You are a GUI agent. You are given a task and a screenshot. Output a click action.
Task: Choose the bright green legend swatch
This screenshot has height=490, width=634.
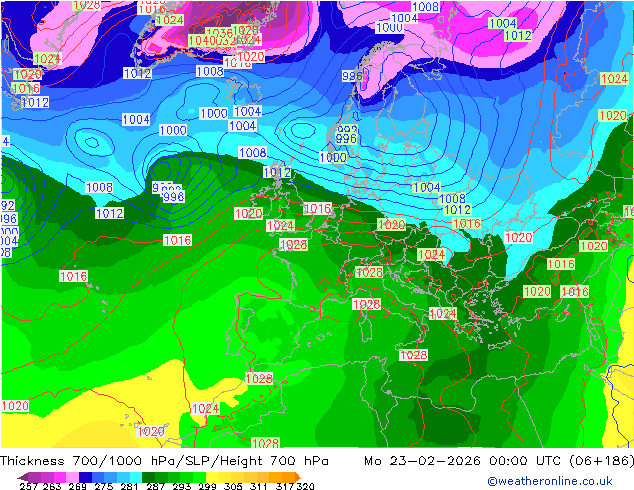pyautogui.click(x=199, y=477)
